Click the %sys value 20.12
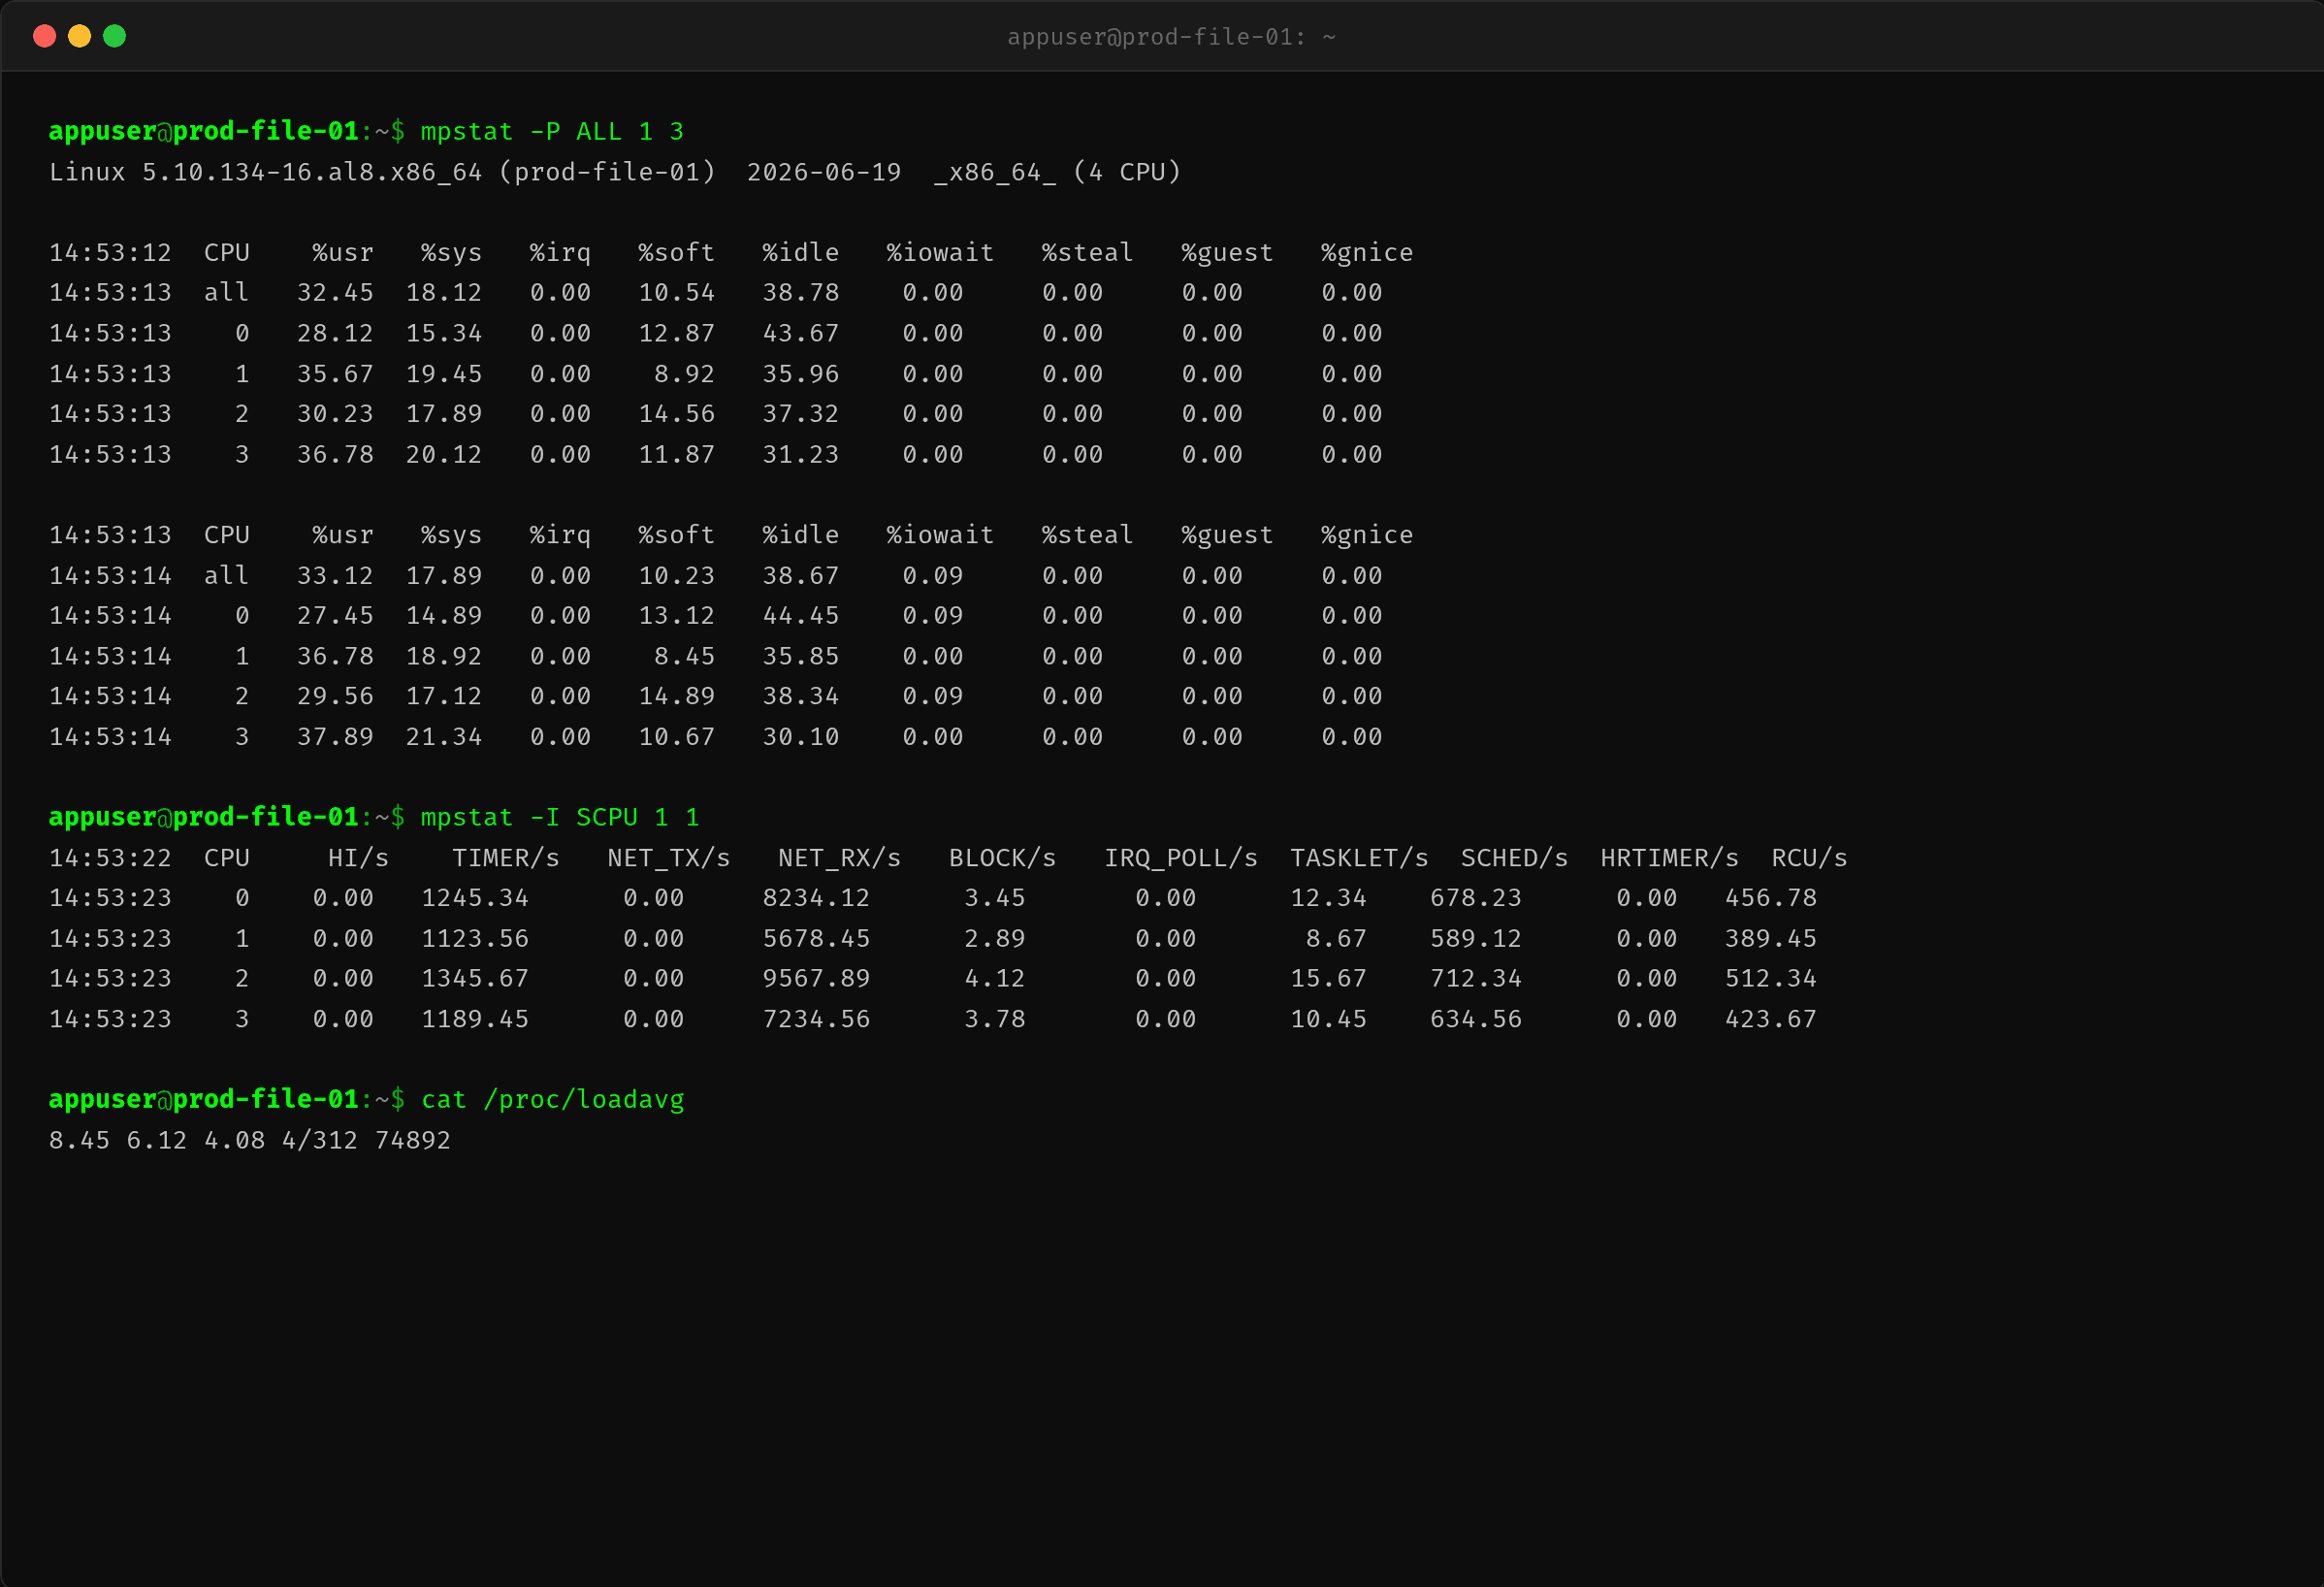 (443, 455)
